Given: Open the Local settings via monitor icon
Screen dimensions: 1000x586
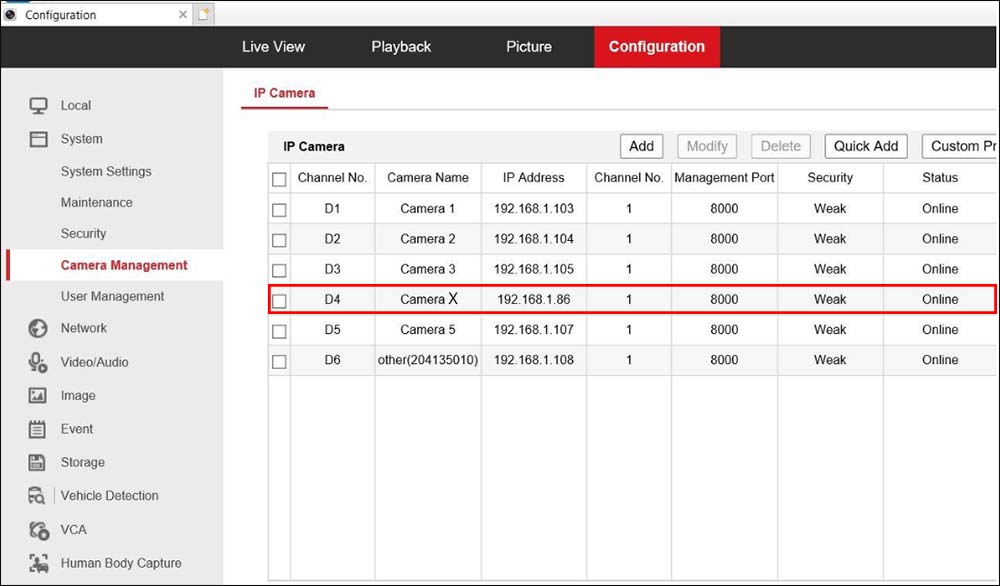Looking at the screenshot, I should [x=38, y=105].
